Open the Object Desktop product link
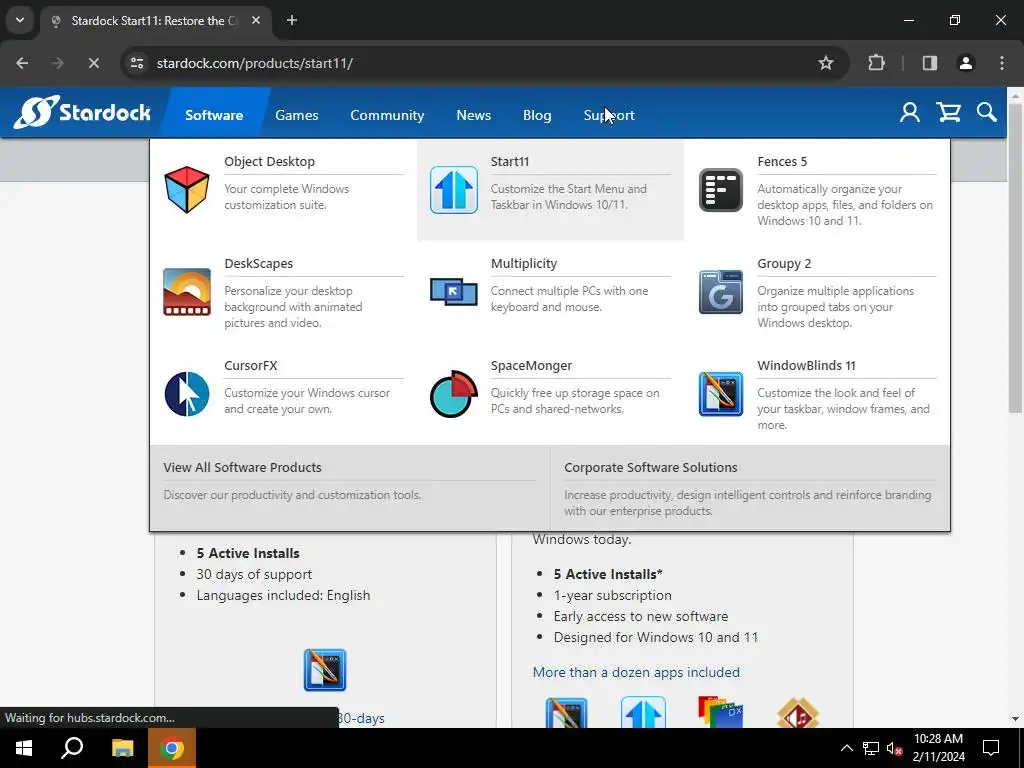The height and width of the screenshot is (768, 1024). 269,161
